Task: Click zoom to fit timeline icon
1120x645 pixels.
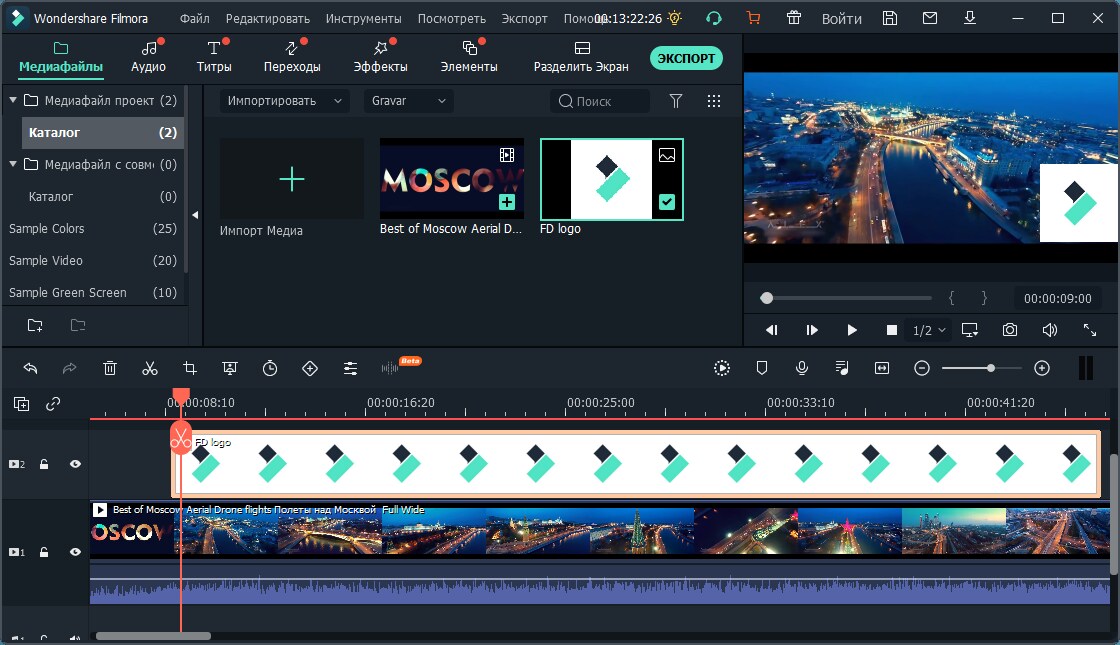Action: (x=881, y=368)
